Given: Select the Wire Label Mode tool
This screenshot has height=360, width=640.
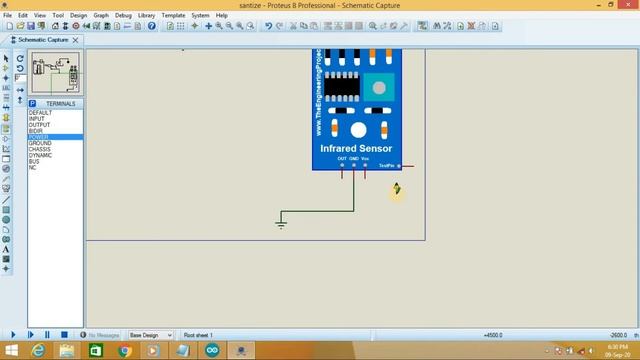Looking at the screenshot, I should pos(6,88).
